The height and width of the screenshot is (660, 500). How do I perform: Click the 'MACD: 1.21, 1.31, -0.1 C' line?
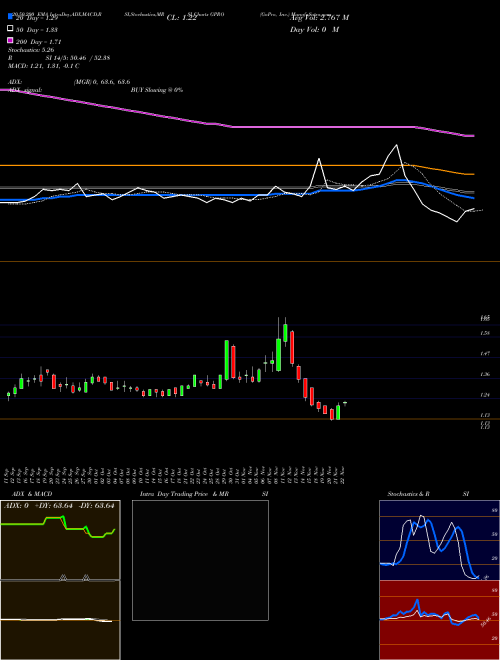[x=44, y=66]
